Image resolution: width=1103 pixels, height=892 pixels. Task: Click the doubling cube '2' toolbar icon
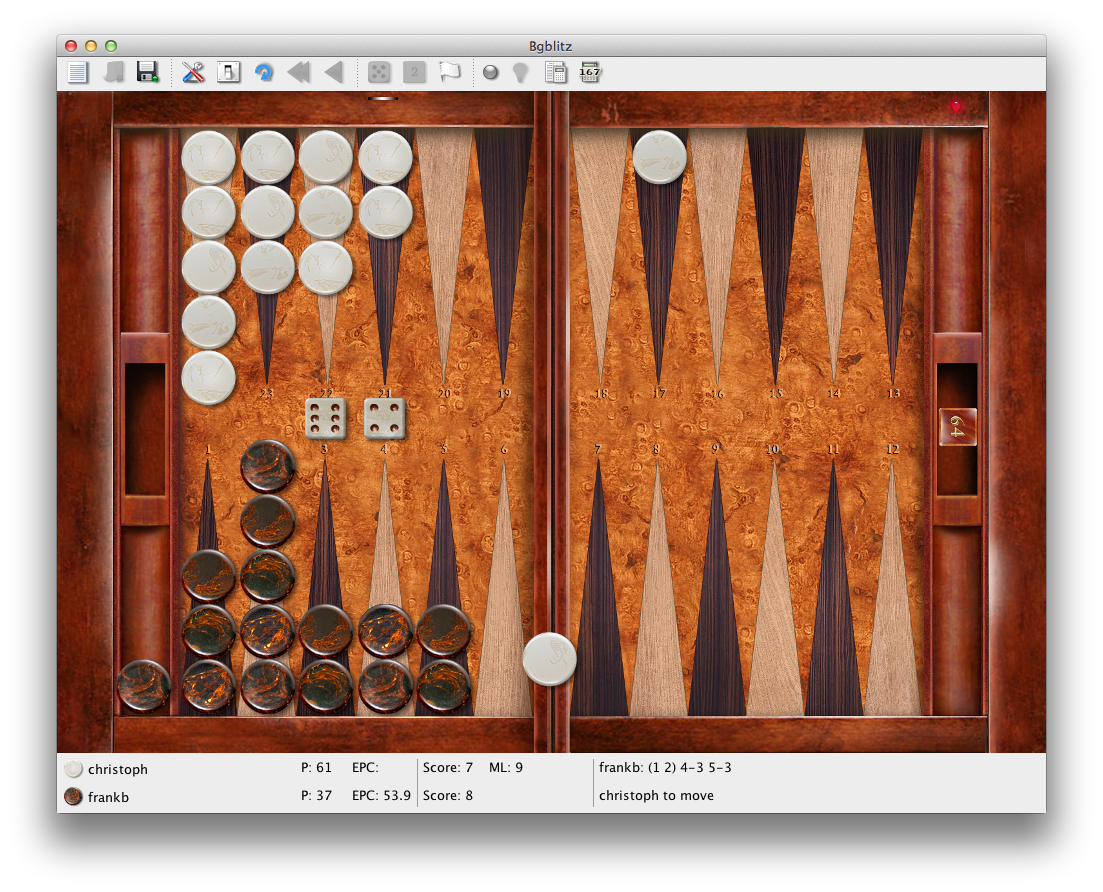click(414, 72)
